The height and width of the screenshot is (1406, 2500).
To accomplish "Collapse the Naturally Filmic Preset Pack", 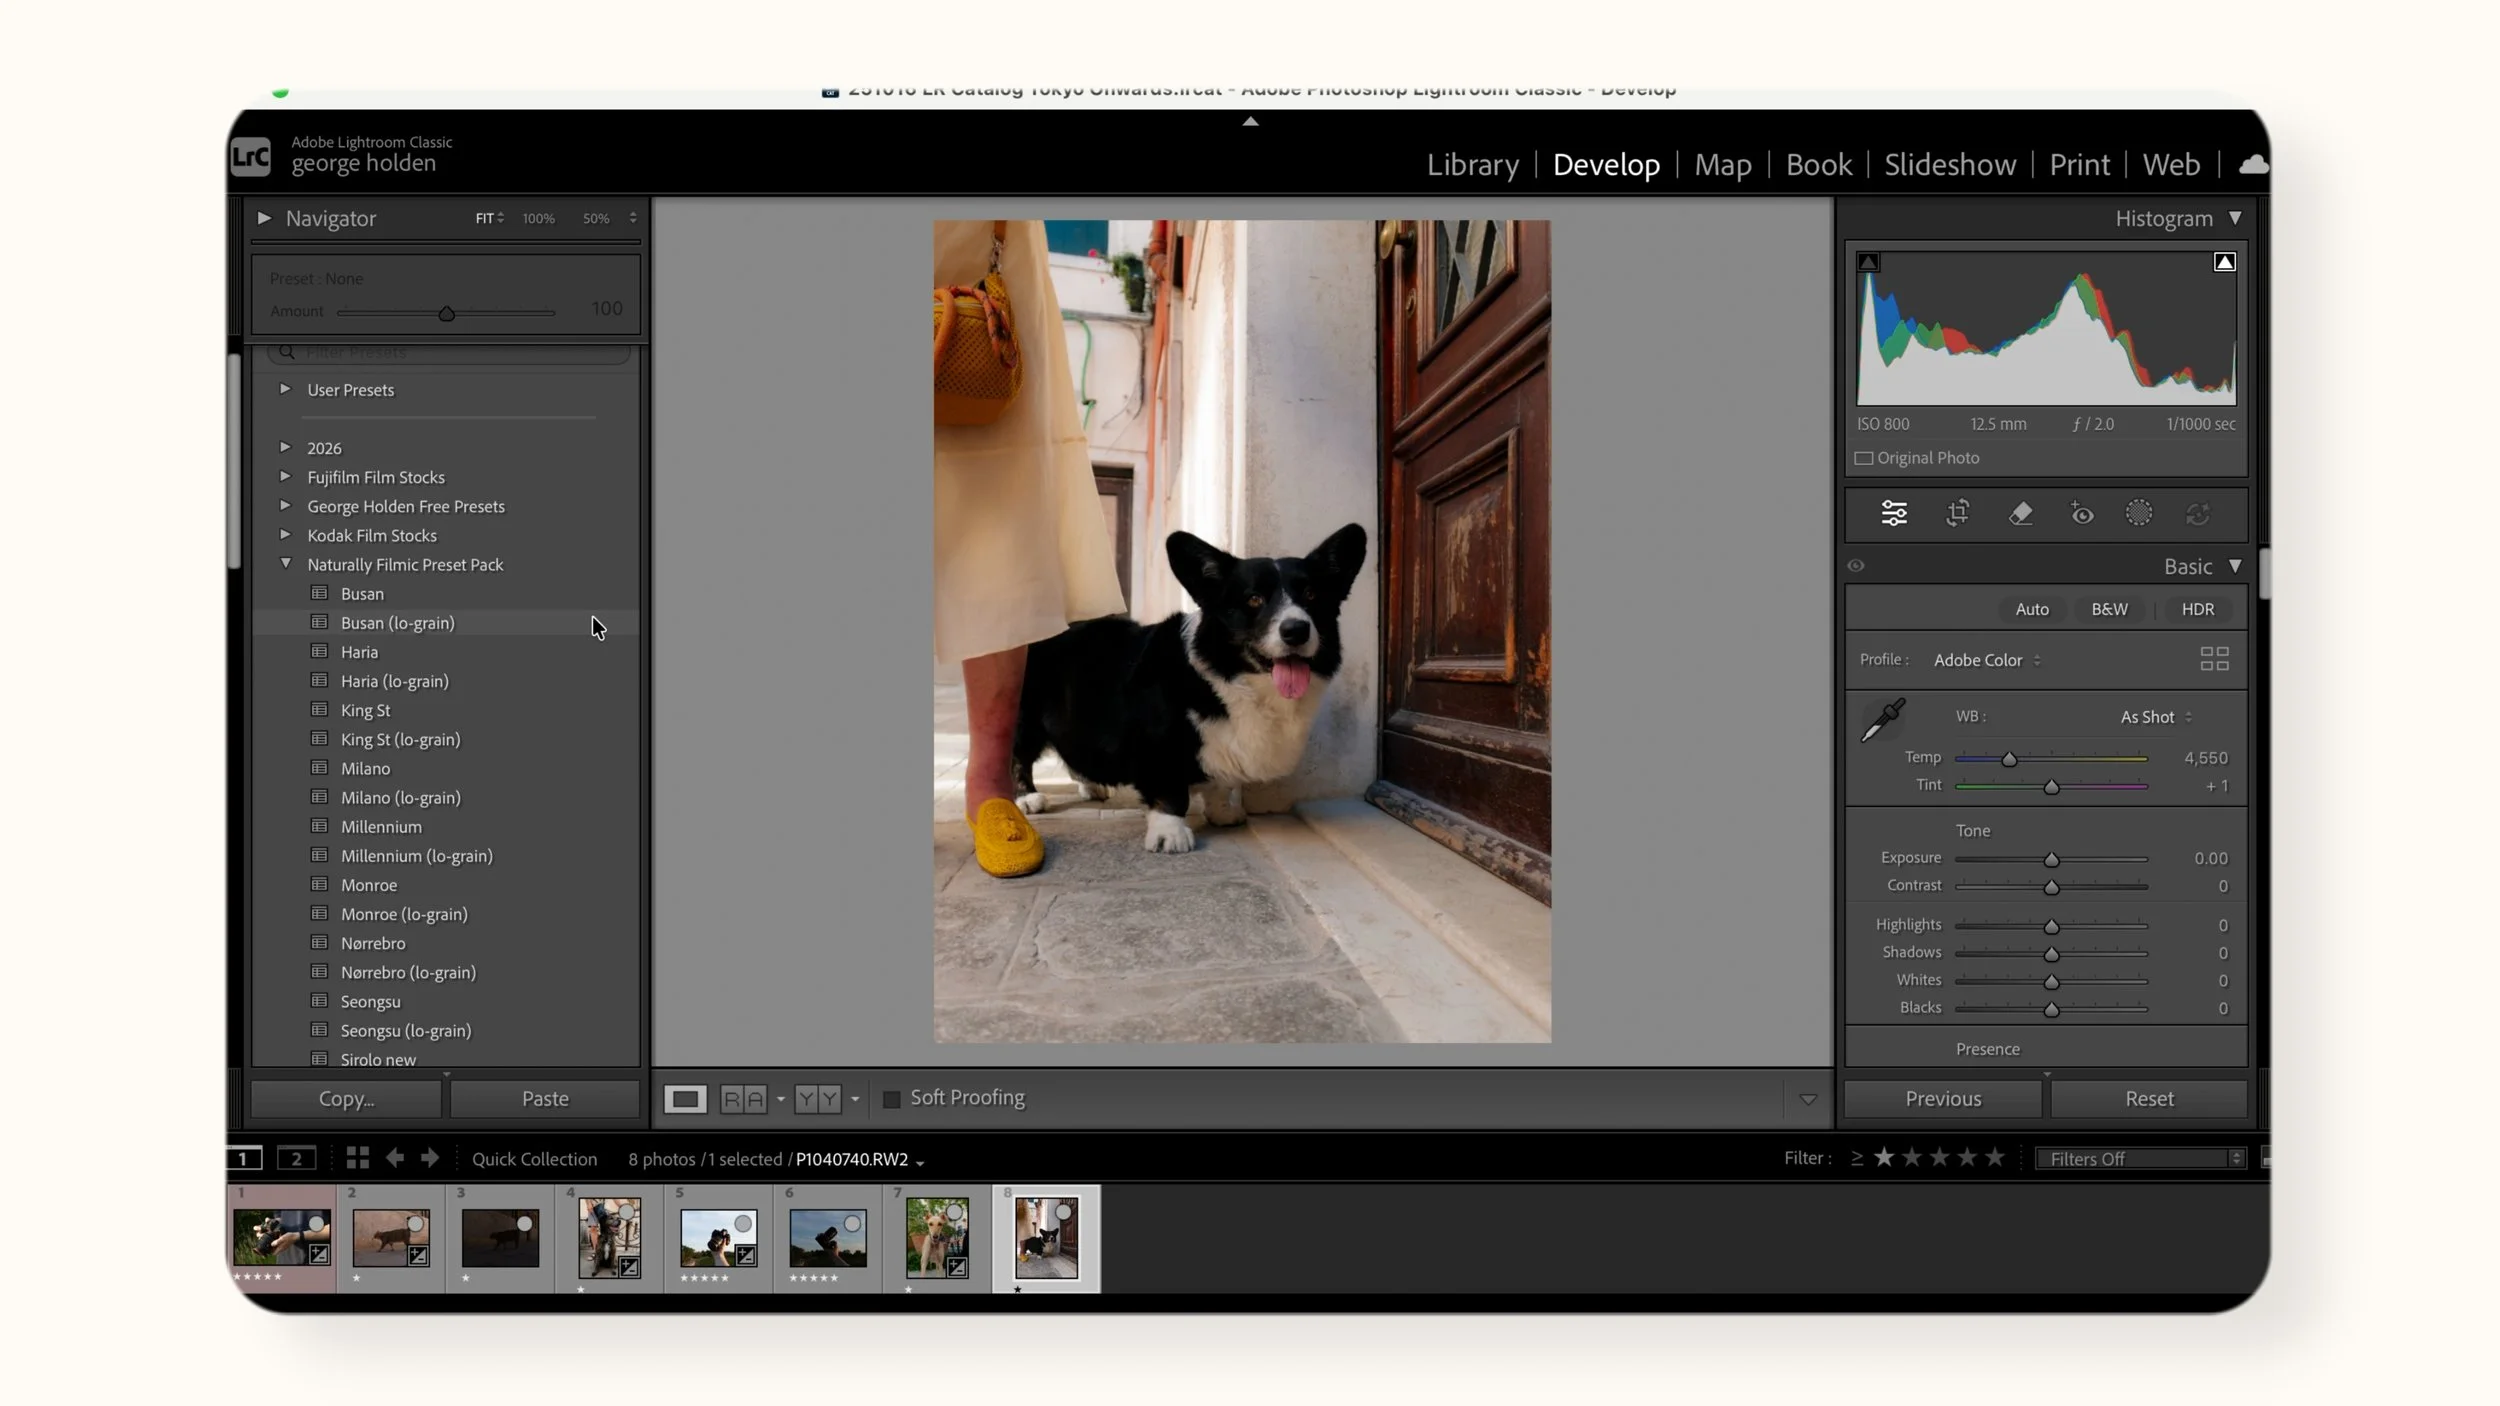I will 285,564.
